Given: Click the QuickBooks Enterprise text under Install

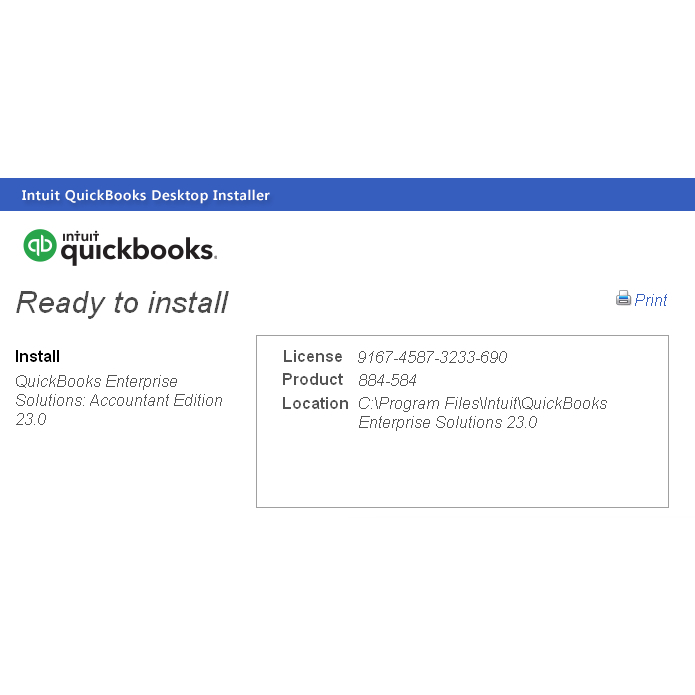Looking at the screenshot, I should [x=96, y=381].
